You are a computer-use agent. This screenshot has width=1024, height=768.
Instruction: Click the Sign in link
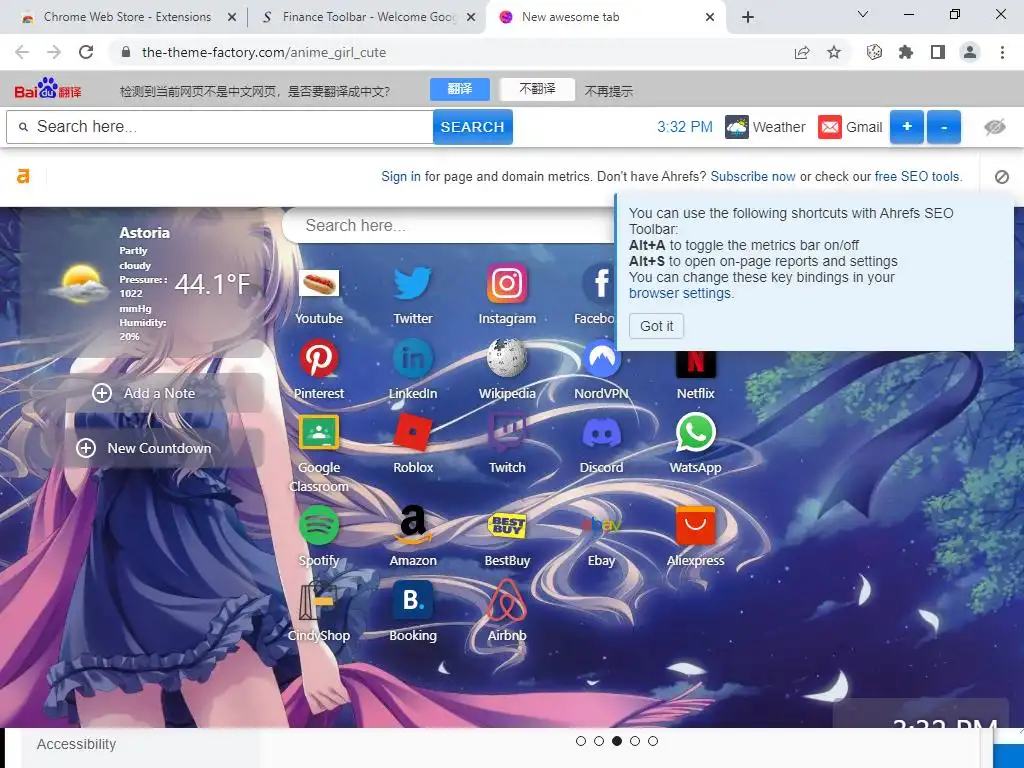coord(401,176)
